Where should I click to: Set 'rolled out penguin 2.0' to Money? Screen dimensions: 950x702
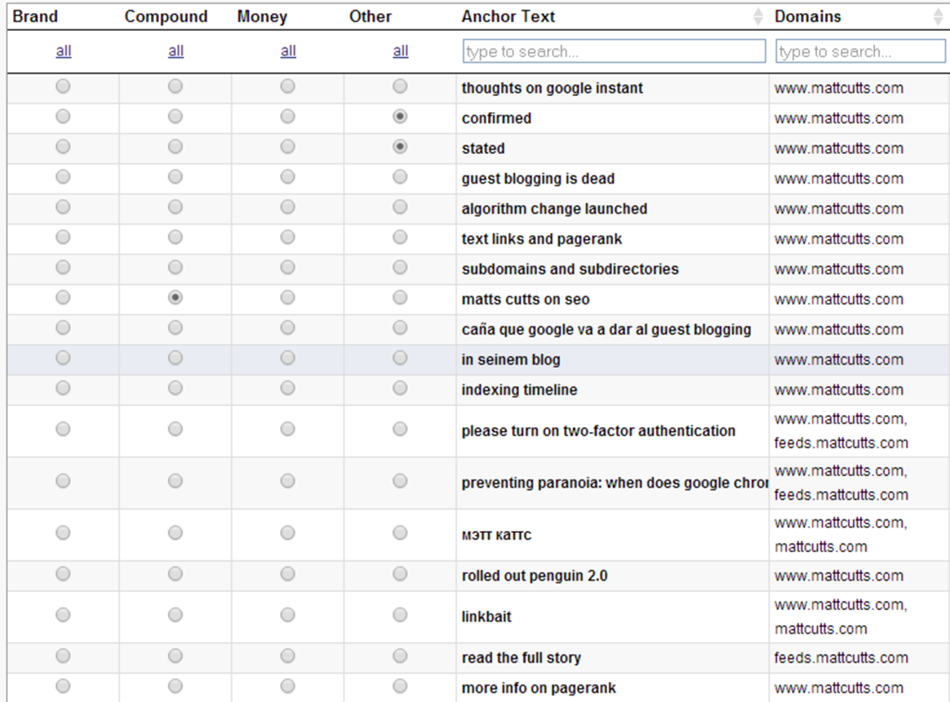[x=288, y=574]
